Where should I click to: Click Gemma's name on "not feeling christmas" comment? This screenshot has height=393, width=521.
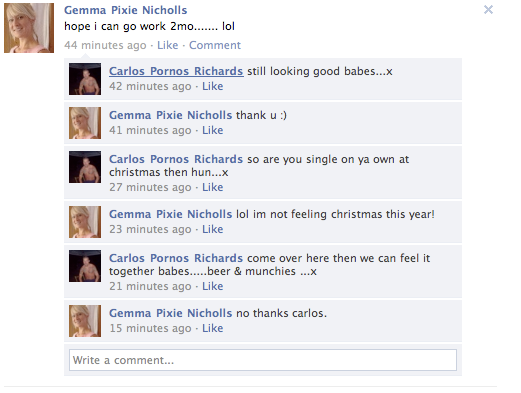tap(170, 214)
